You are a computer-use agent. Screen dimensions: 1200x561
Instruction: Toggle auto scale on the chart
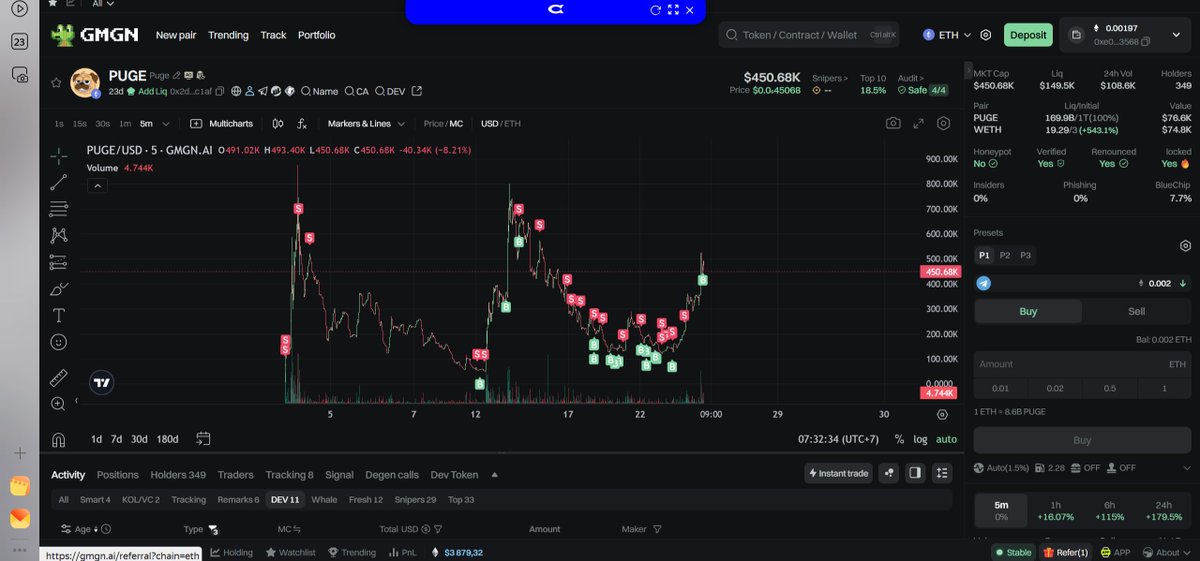click(x=946, y=439)
